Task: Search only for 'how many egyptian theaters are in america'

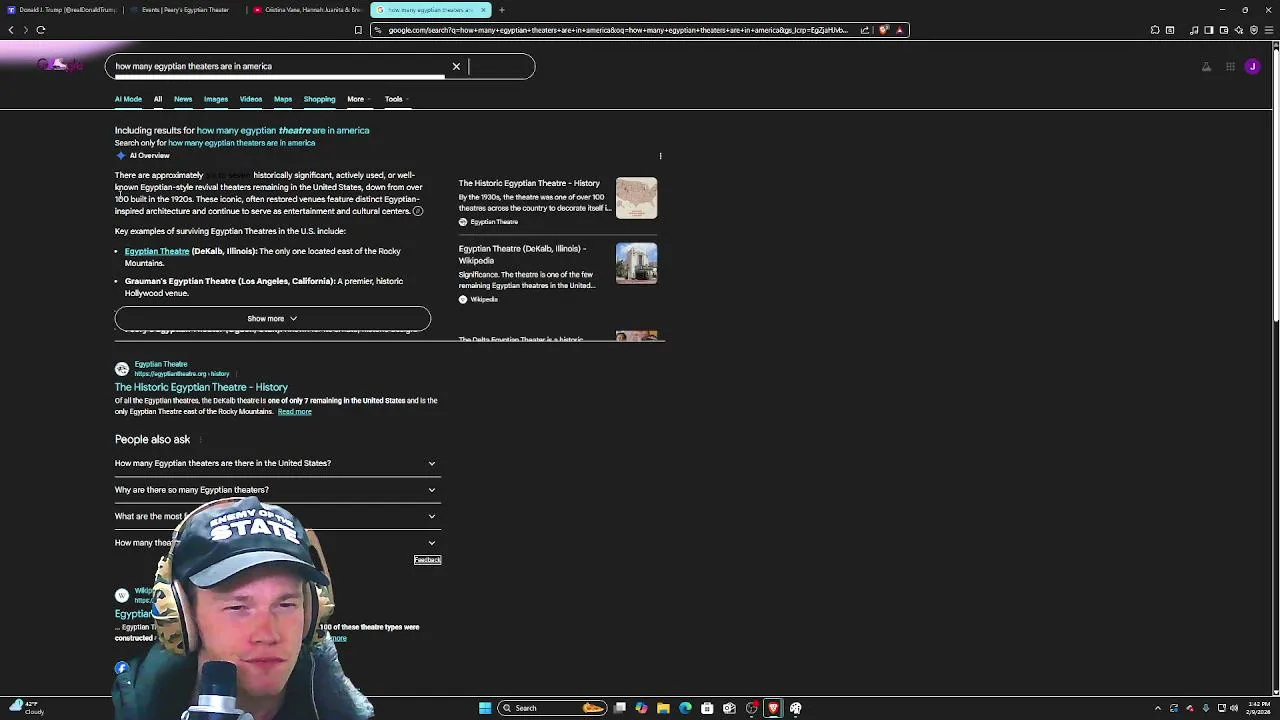Action: (241, 143)
